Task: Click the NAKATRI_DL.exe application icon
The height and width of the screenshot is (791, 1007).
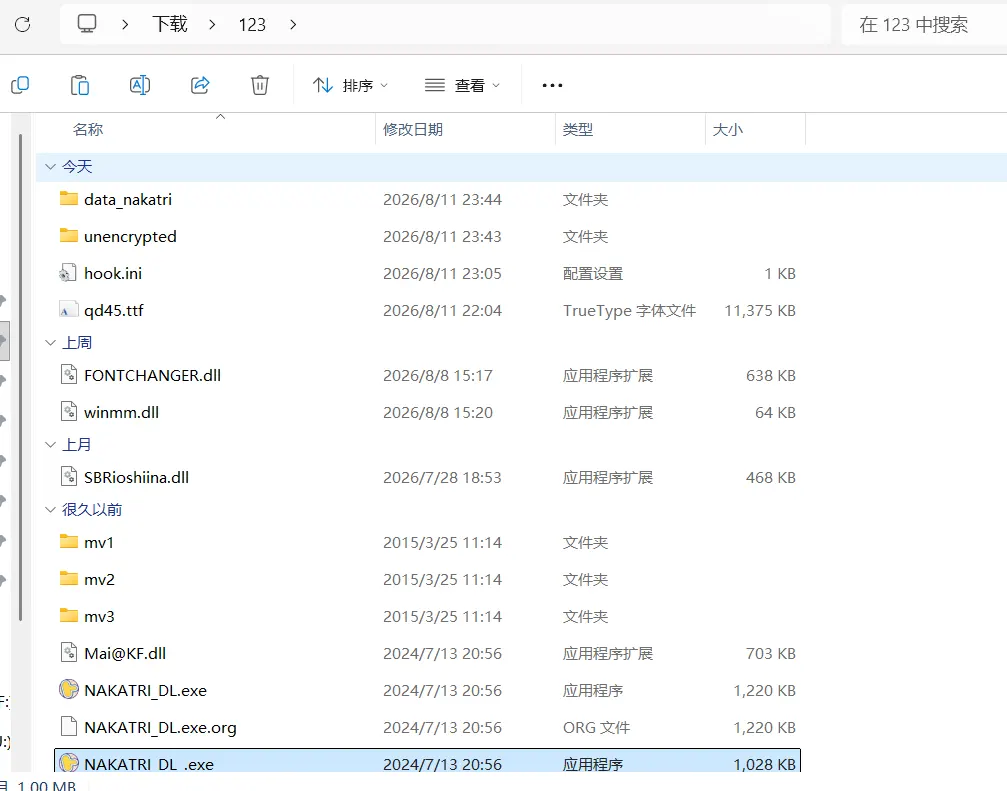Action: [x=69, y=690]
